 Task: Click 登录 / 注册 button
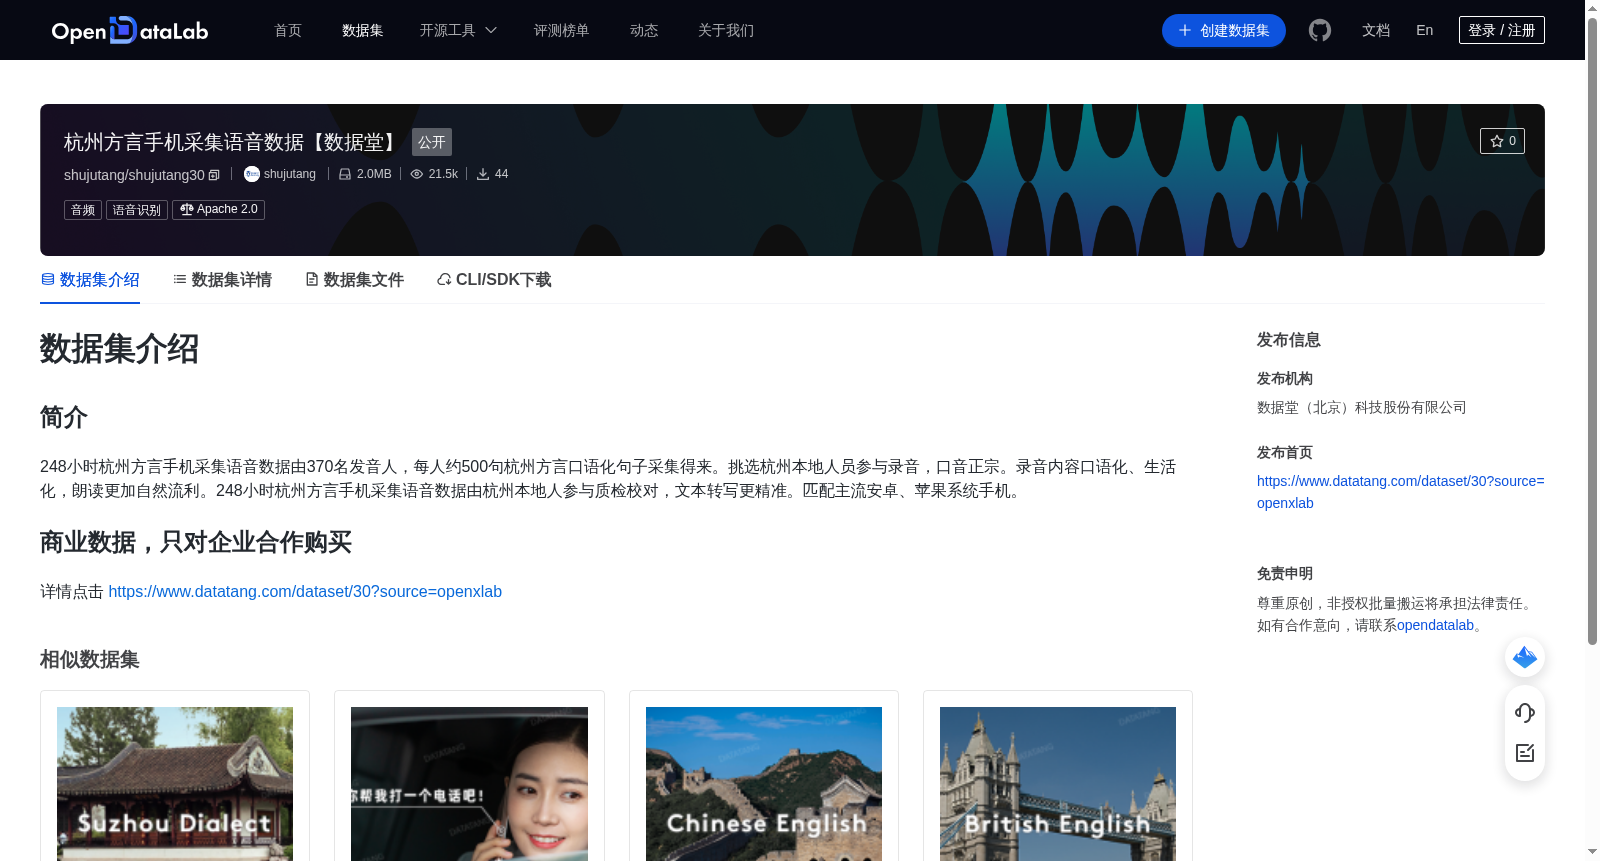pyautogui.click(x=1502, y=31)
